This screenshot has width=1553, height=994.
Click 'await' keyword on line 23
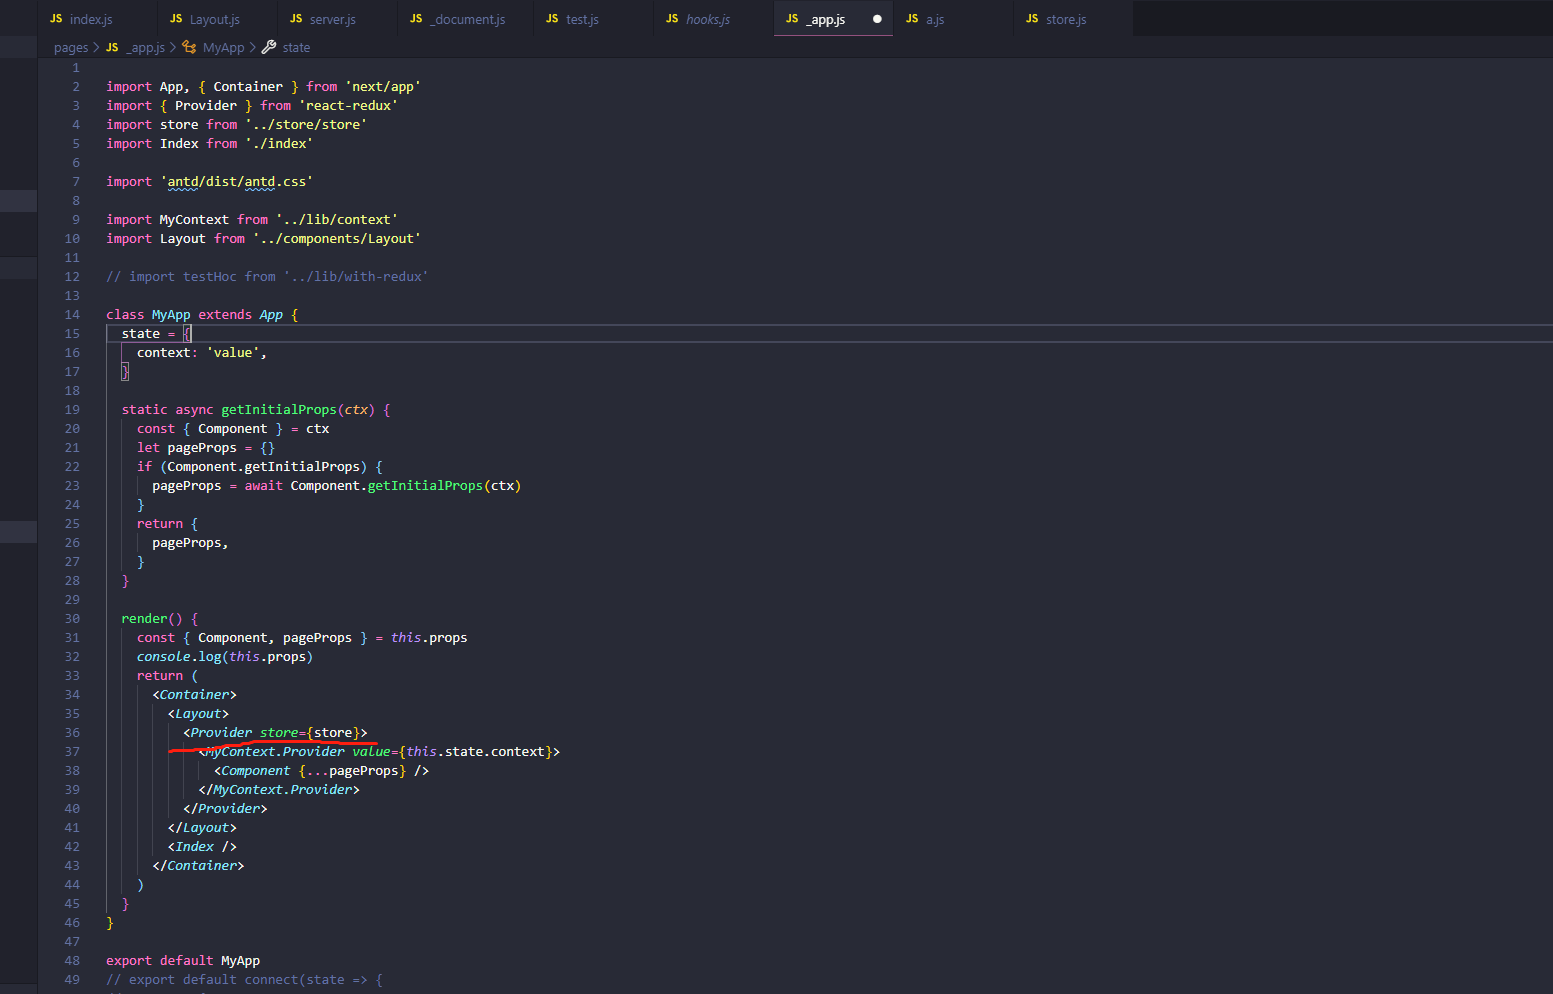(264, 486)
